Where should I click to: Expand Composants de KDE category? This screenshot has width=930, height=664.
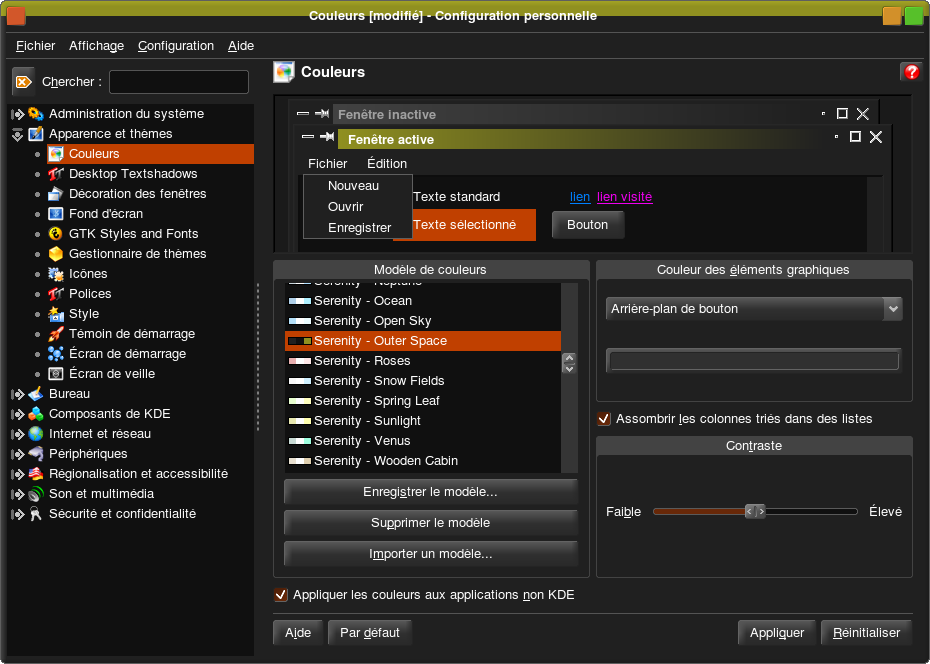(17, 414)
